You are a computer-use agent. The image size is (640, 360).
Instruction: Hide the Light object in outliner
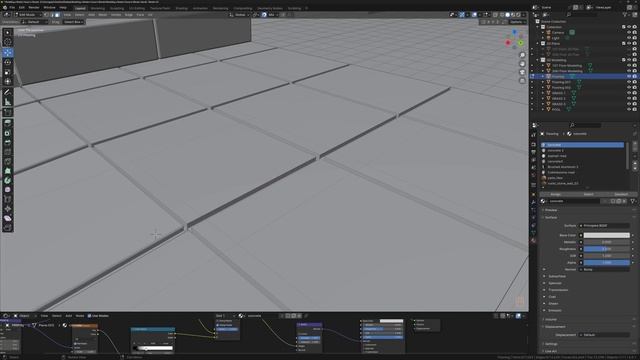coord(629,38)
